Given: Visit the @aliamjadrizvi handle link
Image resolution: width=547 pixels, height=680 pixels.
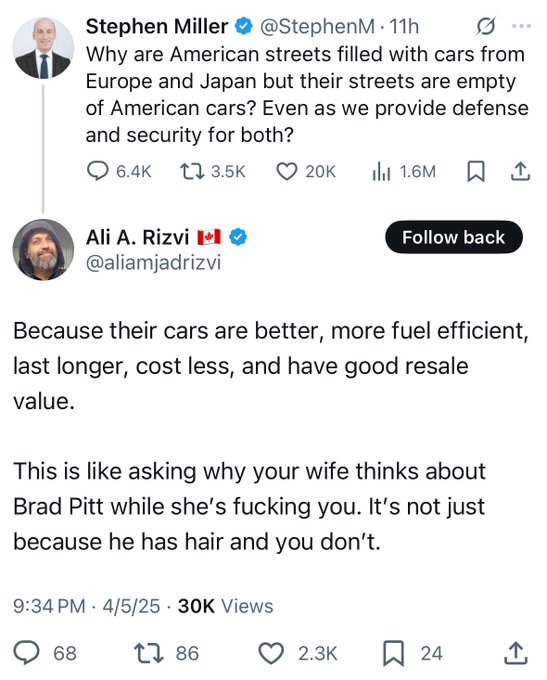Looking at the screenshot, I should [x=153, y=263].
